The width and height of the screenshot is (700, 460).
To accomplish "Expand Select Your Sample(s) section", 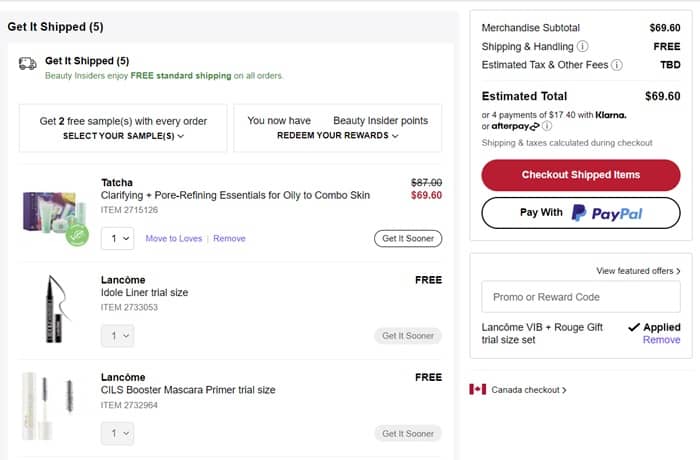I will (x=123, y=135).
